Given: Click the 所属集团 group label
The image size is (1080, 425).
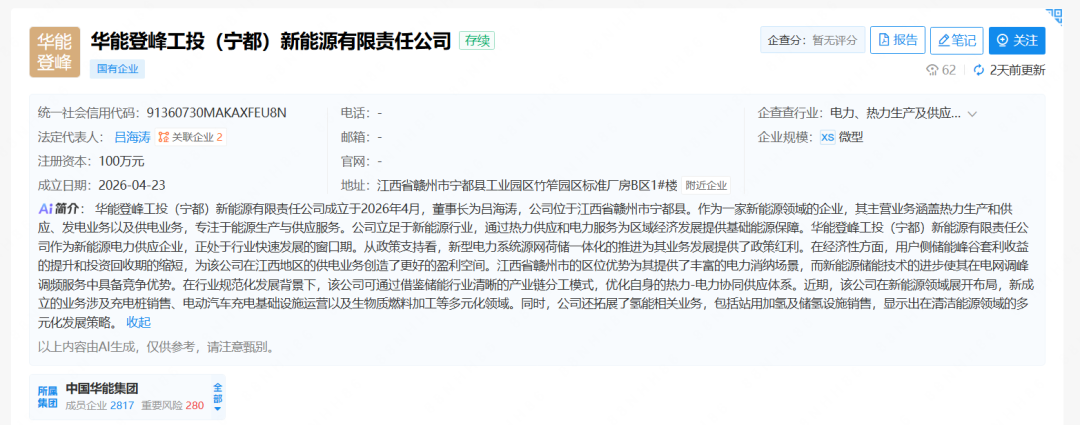Looking at the screenshot, I should click(48, 396).
